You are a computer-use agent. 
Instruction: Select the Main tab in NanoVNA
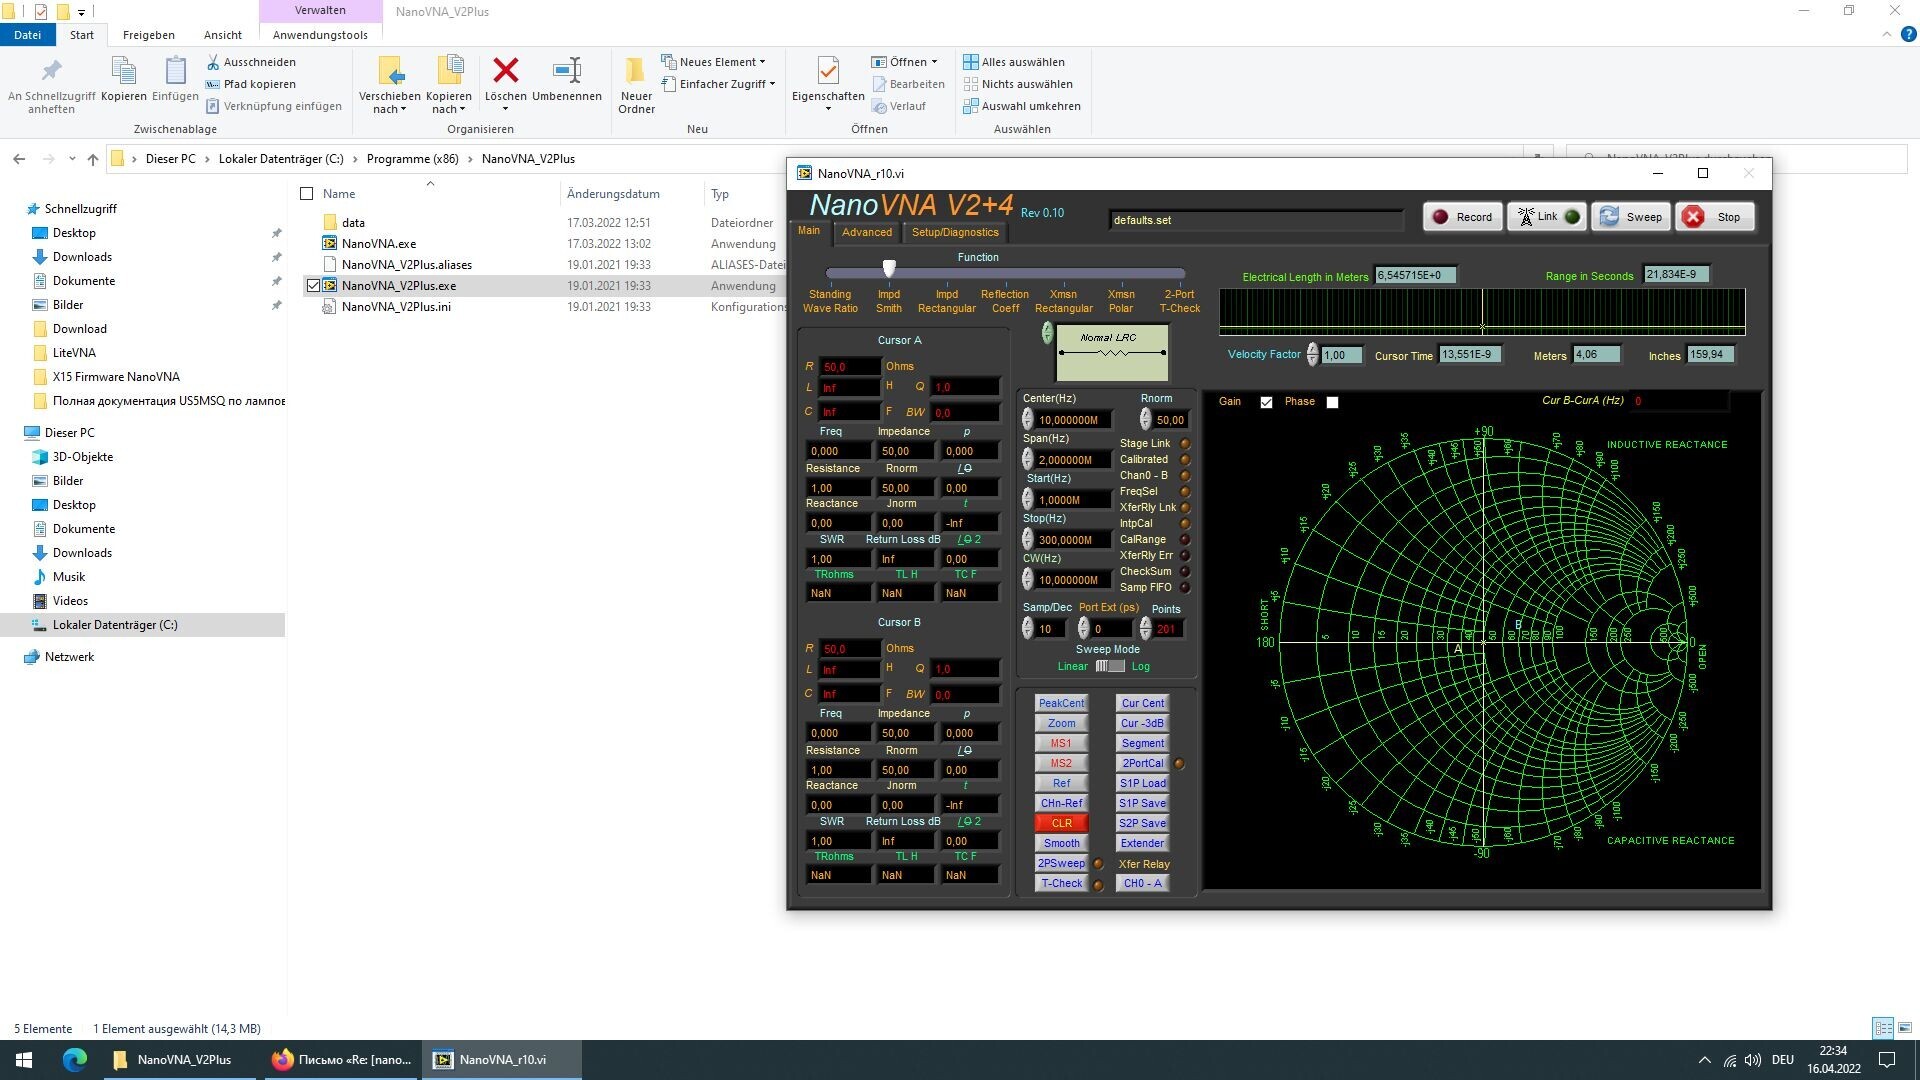[x=808, y=231]
